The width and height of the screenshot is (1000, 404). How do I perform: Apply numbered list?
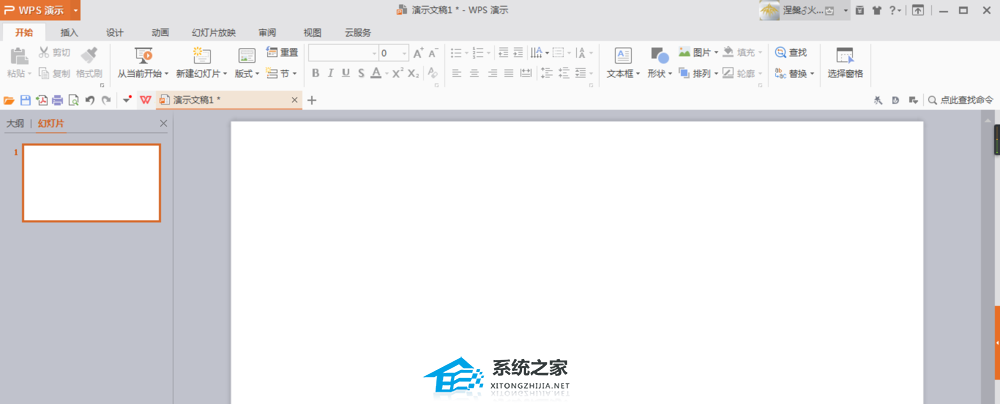478,53
